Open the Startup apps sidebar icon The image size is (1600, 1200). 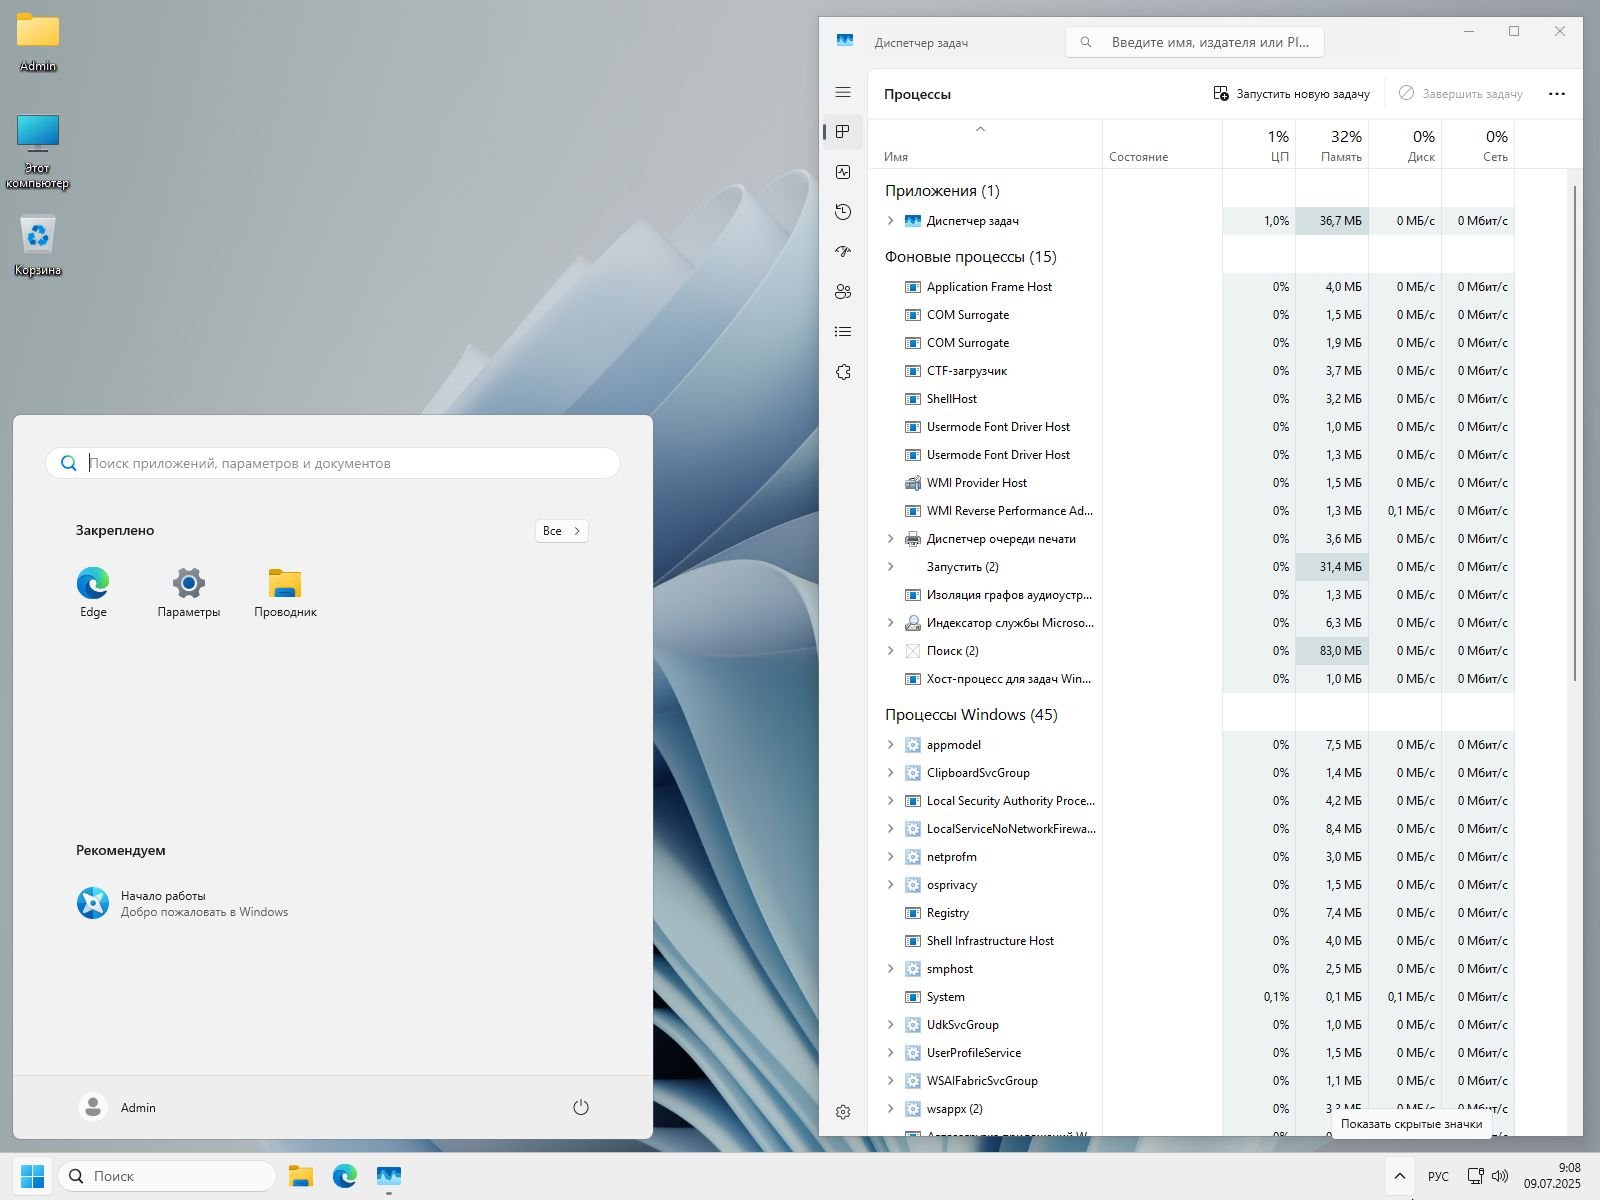pyautogui.click(x=843, y=252)
